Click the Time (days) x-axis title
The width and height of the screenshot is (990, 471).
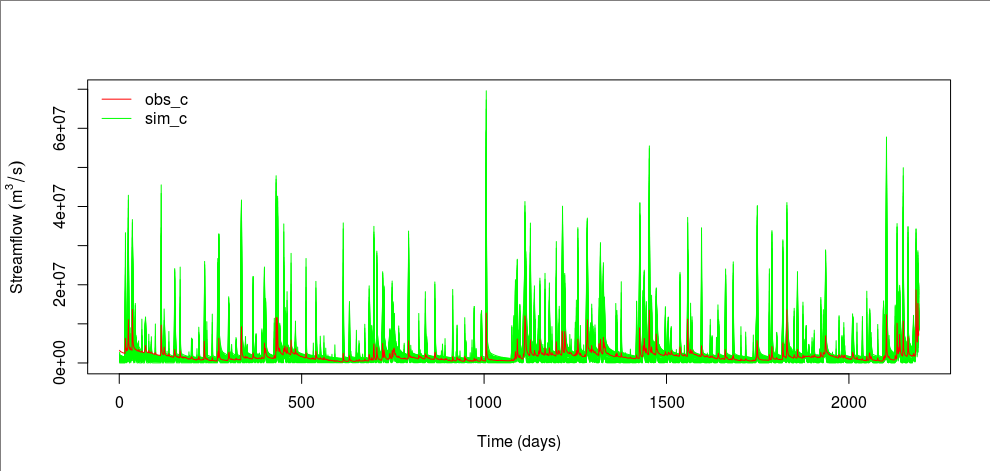click(x=519, y=441)
